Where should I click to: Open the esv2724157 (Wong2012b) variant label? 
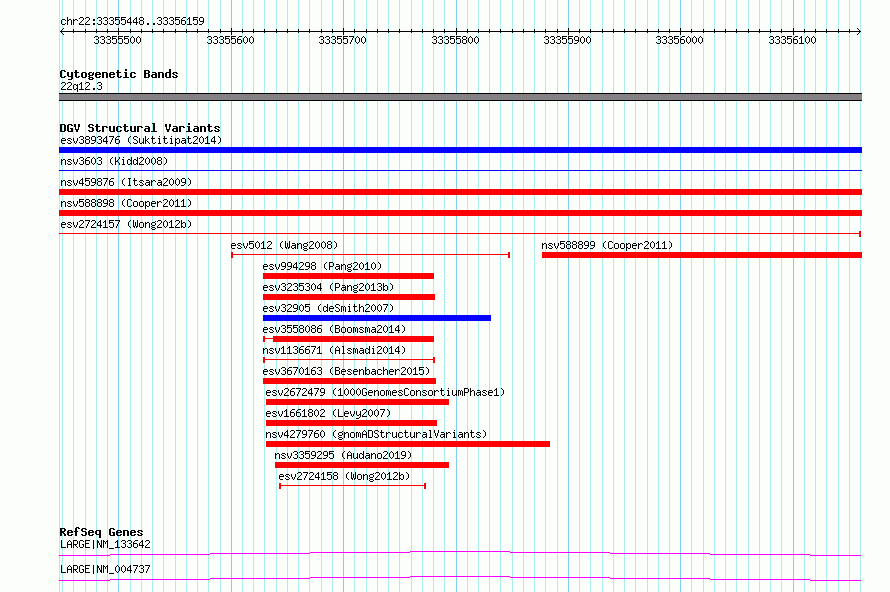(x=126, y=224)
